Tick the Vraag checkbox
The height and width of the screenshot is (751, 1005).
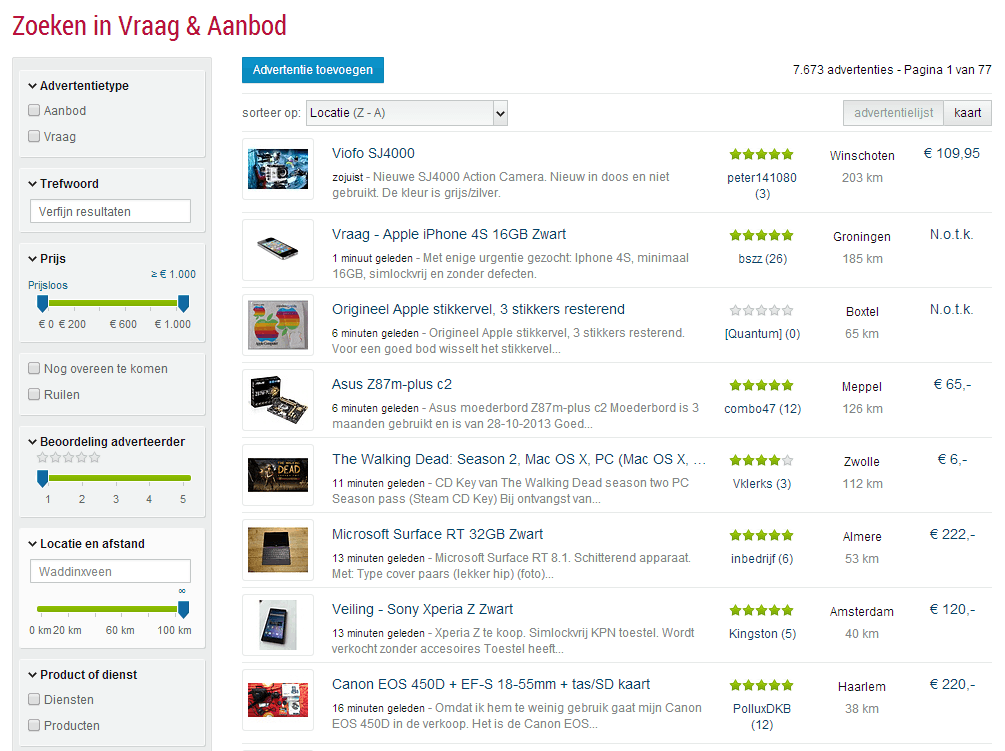tap(34, 136)
